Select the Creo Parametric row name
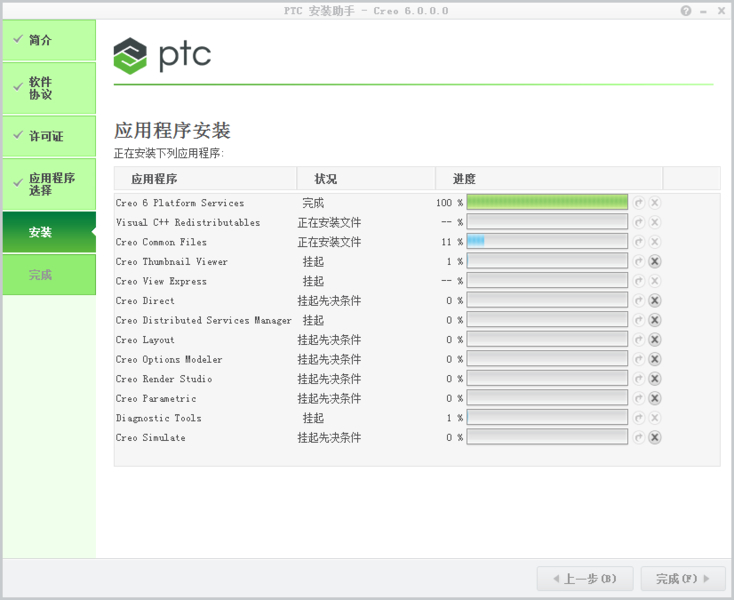Viewport: 734px width, 600px height. point(156,399)
